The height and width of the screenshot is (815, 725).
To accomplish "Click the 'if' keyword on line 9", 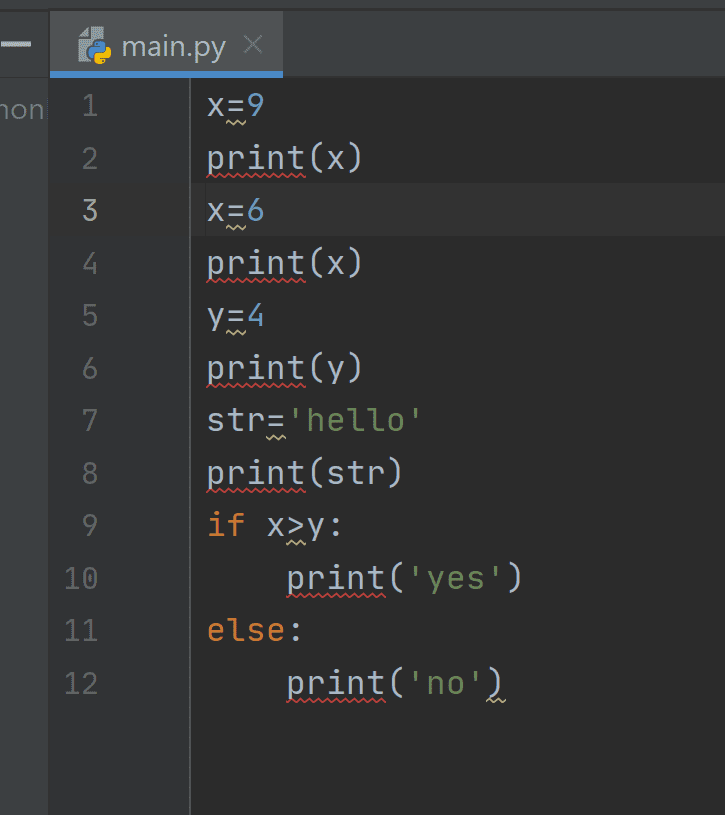I will pos(226,525).
